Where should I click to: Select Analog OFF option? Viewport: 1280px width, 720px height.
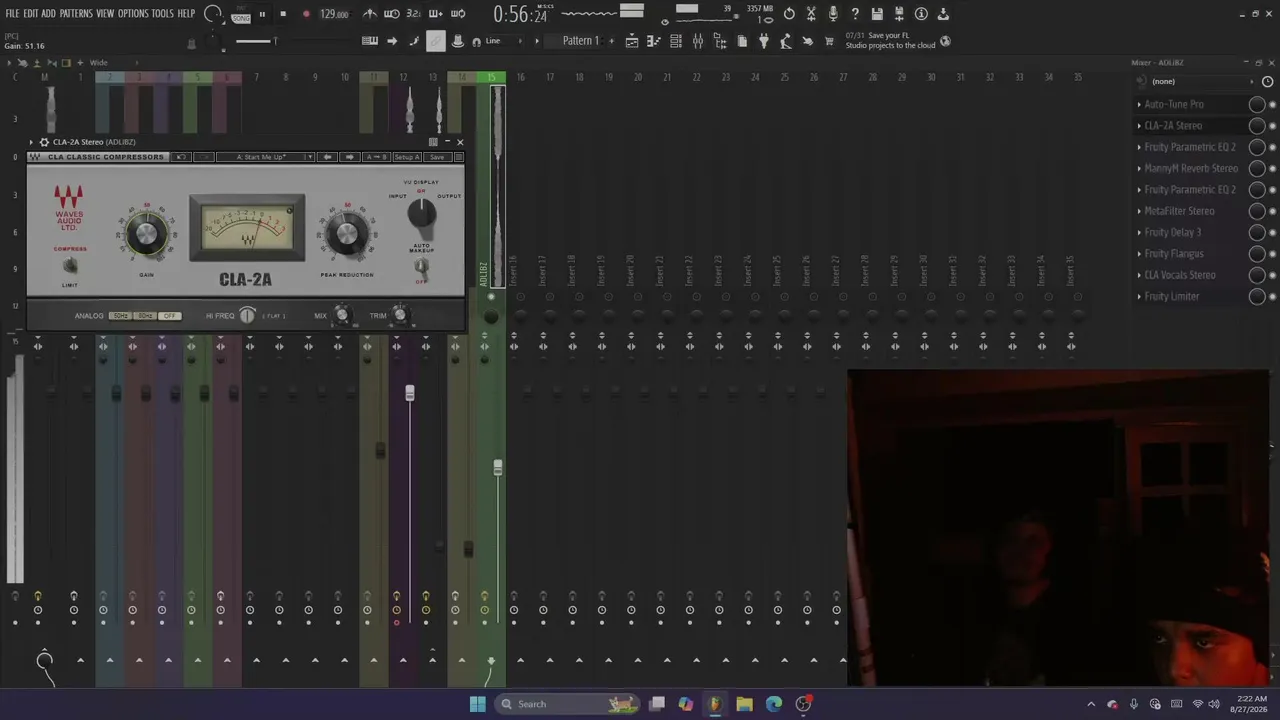170,316
